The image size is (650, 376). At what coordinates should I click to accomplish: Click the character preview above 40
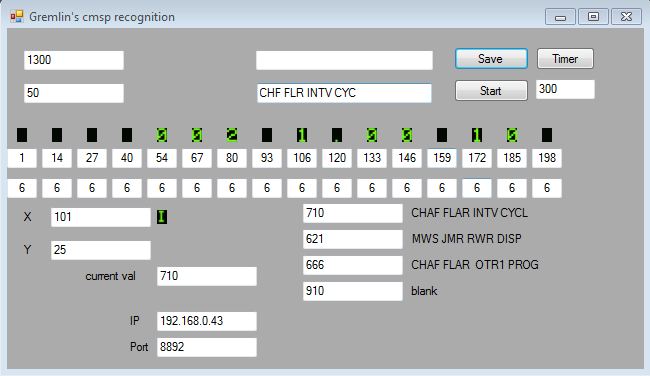[127, 135]
